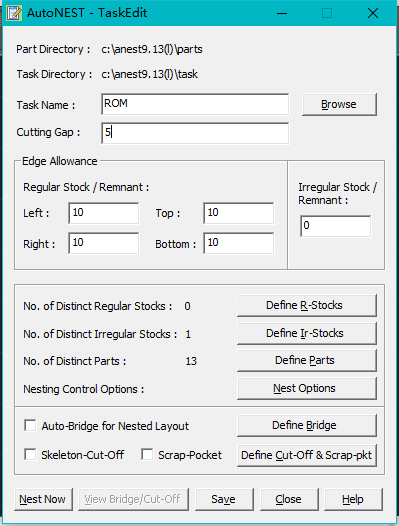Open the Define R-Stocks dialog

click(306, 305)
